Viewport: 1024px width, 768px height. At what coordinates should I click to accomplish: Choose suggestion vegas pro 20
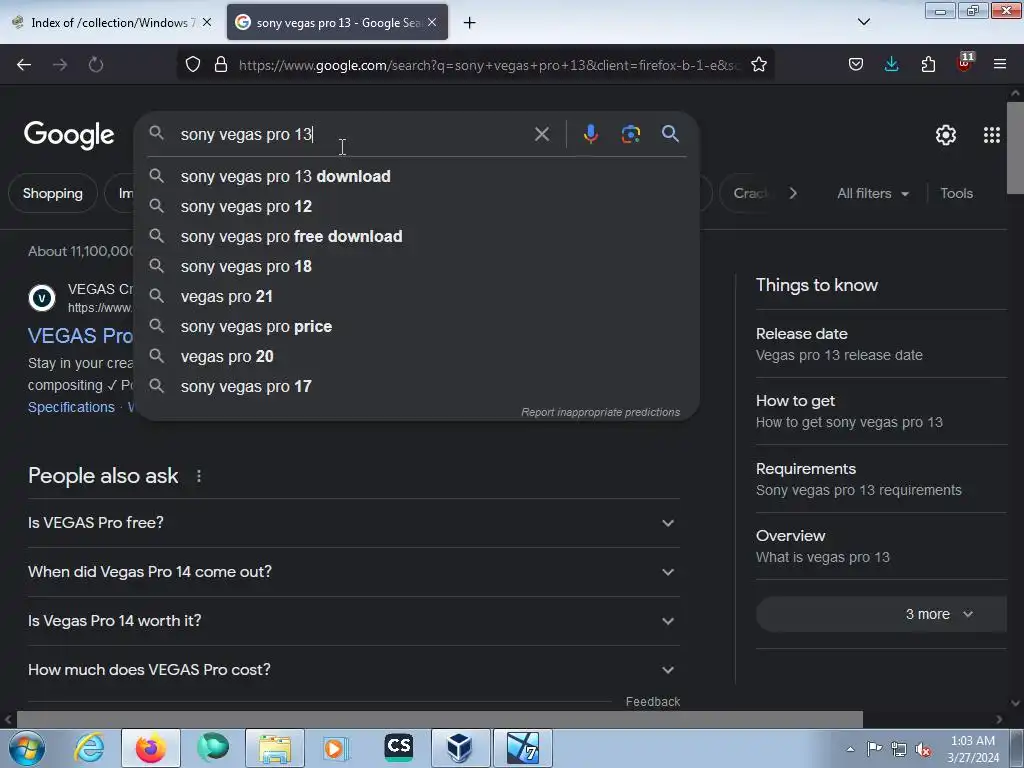[417, 357]
